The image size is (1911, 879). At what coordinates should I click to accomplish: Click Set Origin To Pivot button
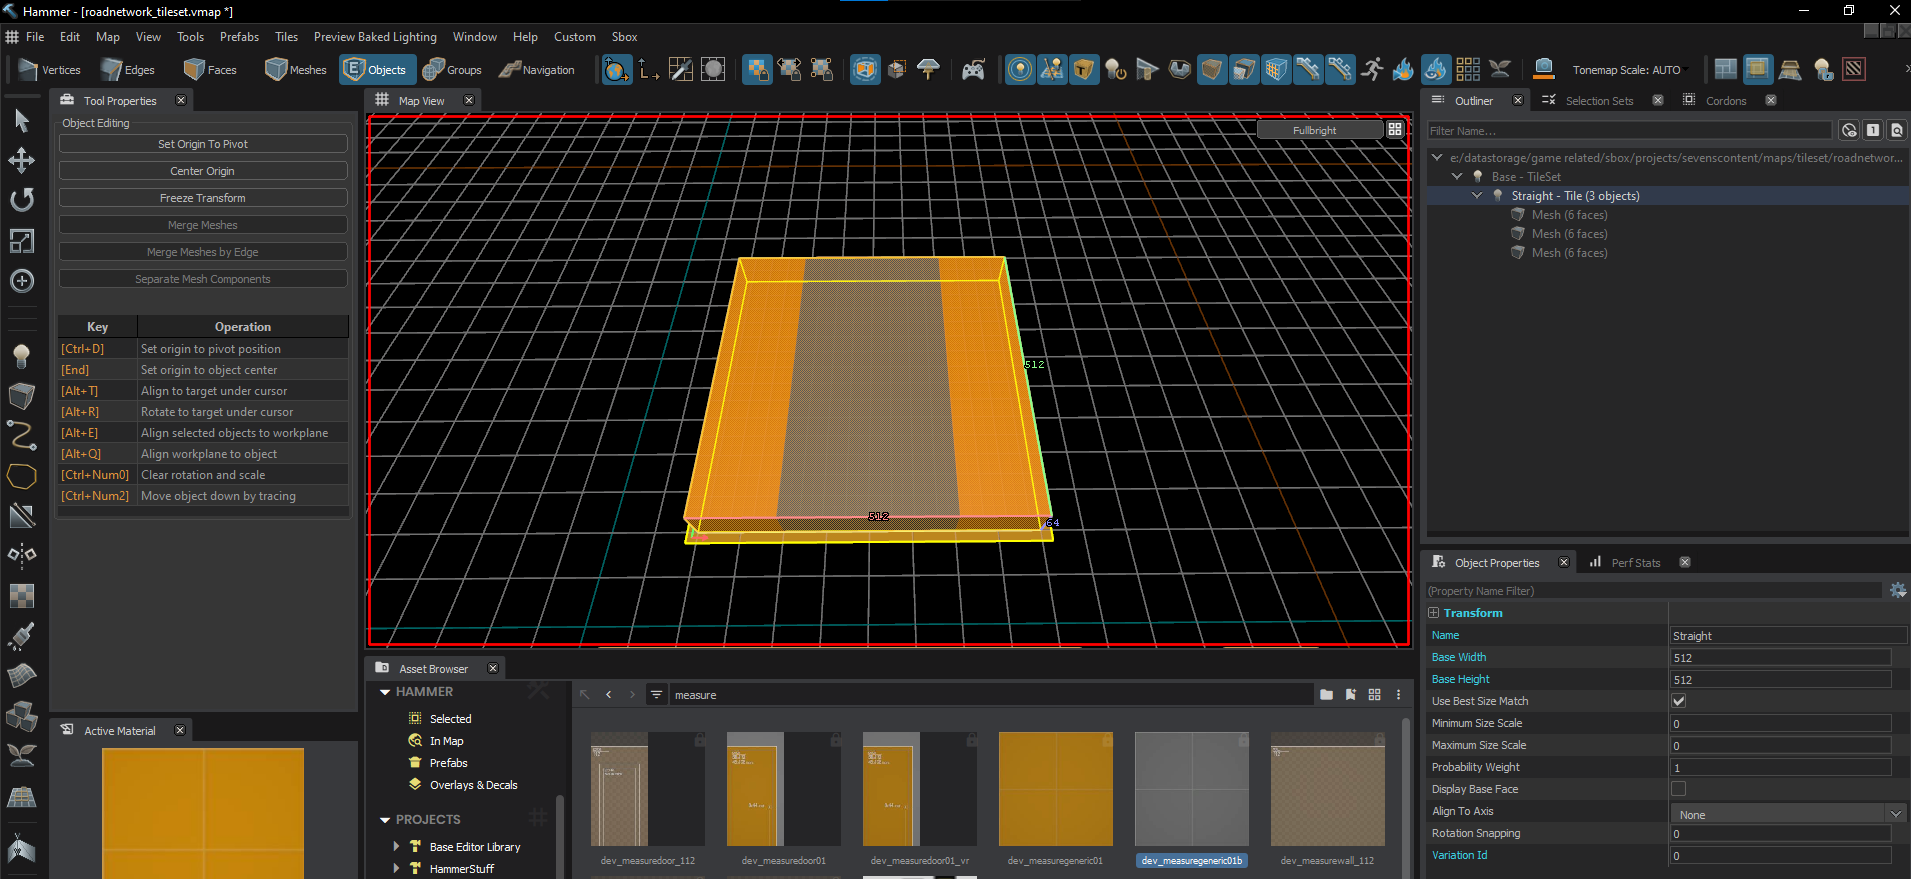203,144
